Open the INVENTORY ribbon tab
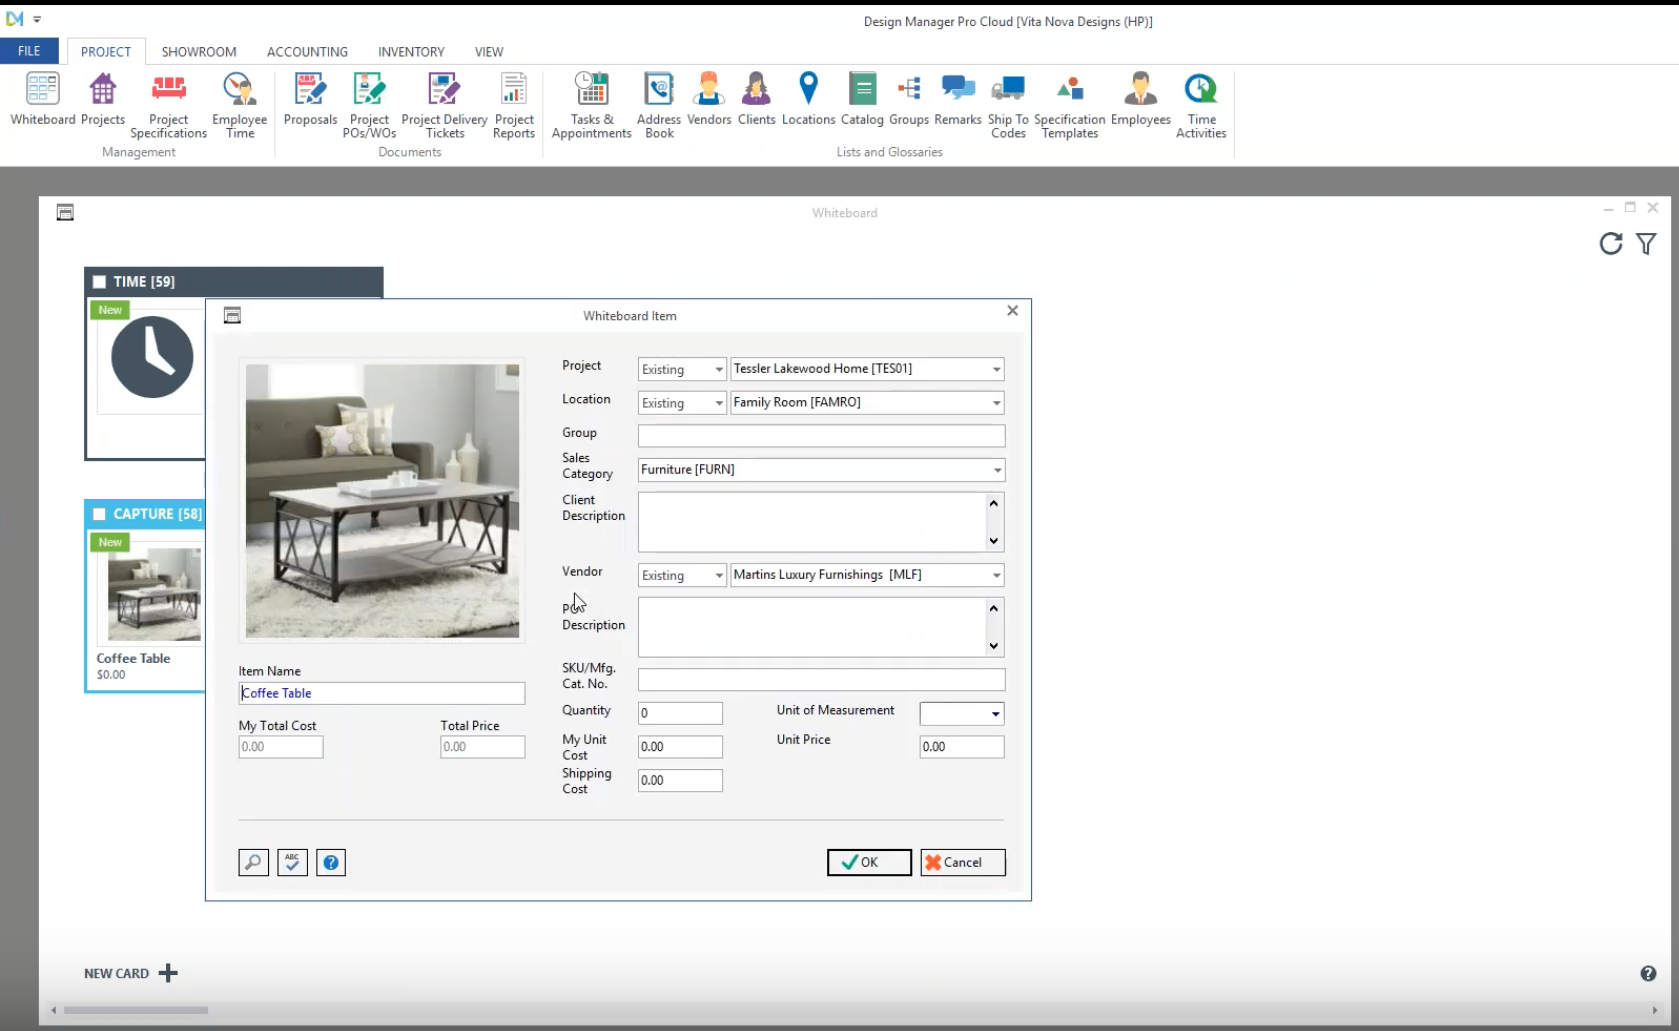Viewport: 1679px width, 1031px height. pyautogui.click(x=411, y=52)
